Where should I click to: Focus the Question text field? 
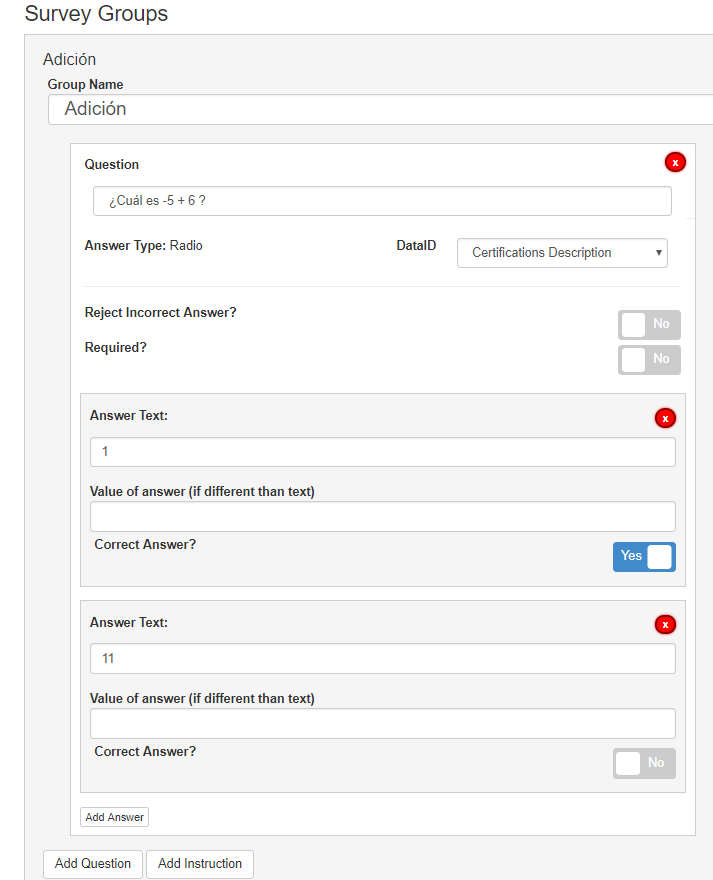point(382,201)
